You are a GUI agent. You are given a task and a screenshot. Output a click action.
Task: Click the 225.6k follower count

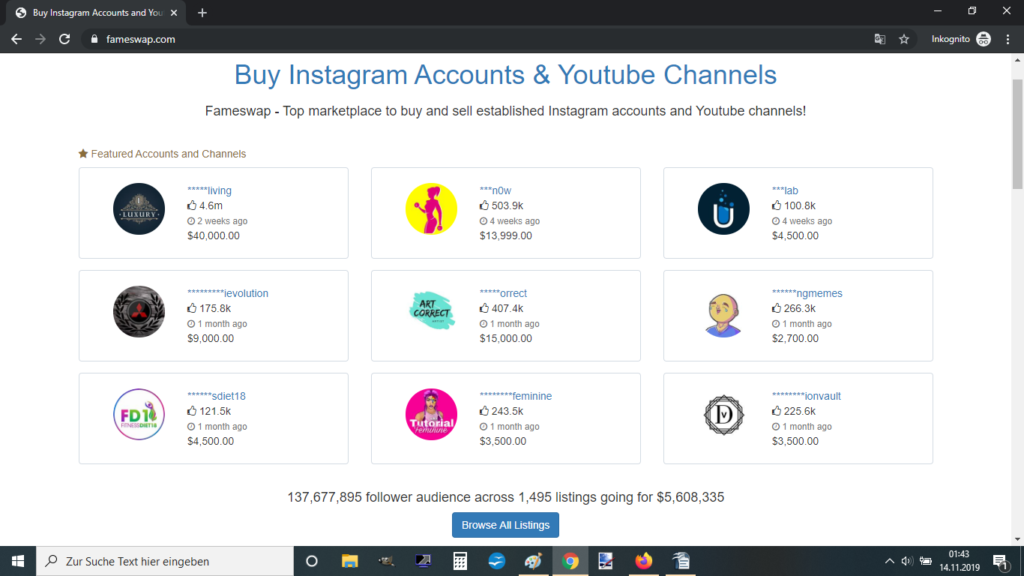point(799,411)
